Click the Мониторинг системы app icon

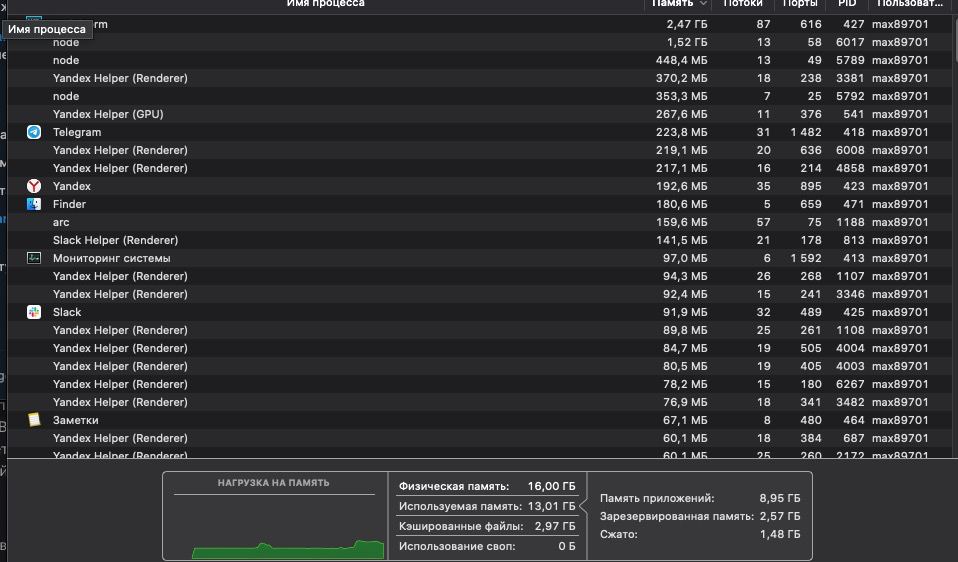(34, 258)
